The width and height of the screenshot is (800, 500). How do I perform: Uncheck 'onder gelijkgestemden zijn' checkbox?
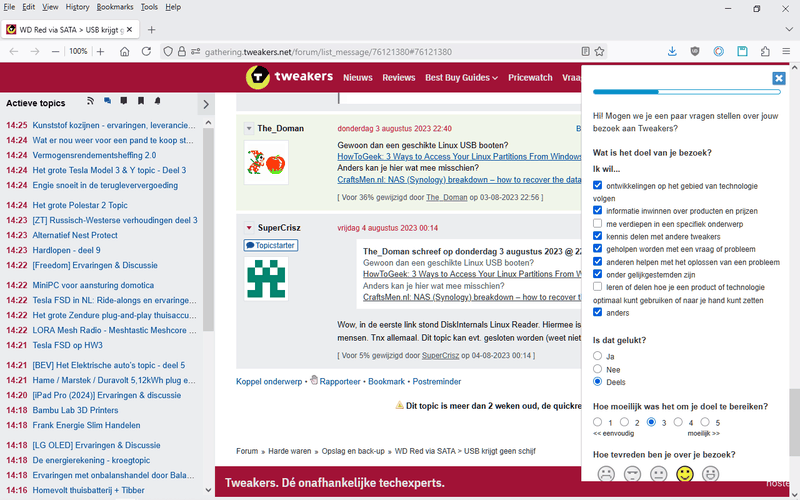(x=597, y=274)
